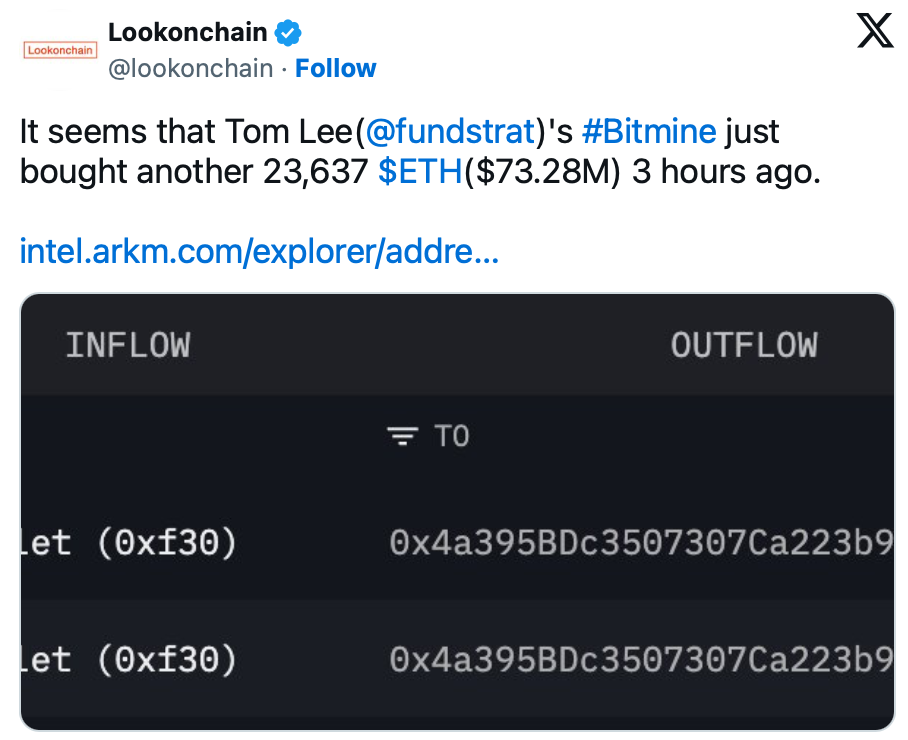This screenshot has height=740, width=908.
Task: Open the X logo link
Action: 876,33
